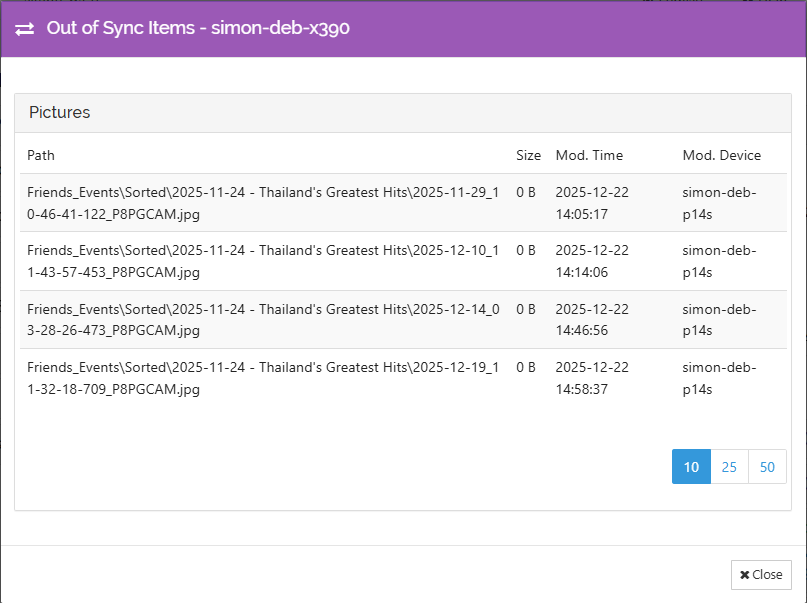Click the Size column header
Viewport: 807px width, 603px height.
point(528,155)
